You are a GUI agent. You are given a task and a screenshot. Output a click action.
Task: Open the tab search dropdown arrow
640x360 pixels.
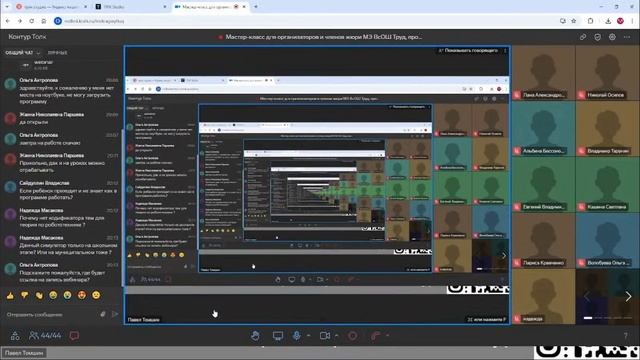(7, 7)
